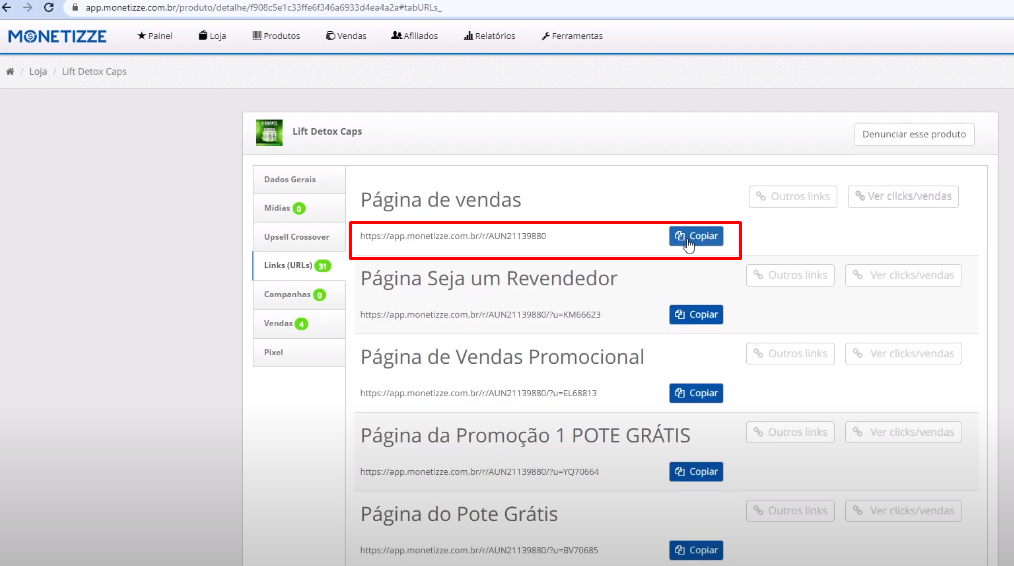Click the Lift Detox Caps product thumbnail

click(x=269, y=133)
